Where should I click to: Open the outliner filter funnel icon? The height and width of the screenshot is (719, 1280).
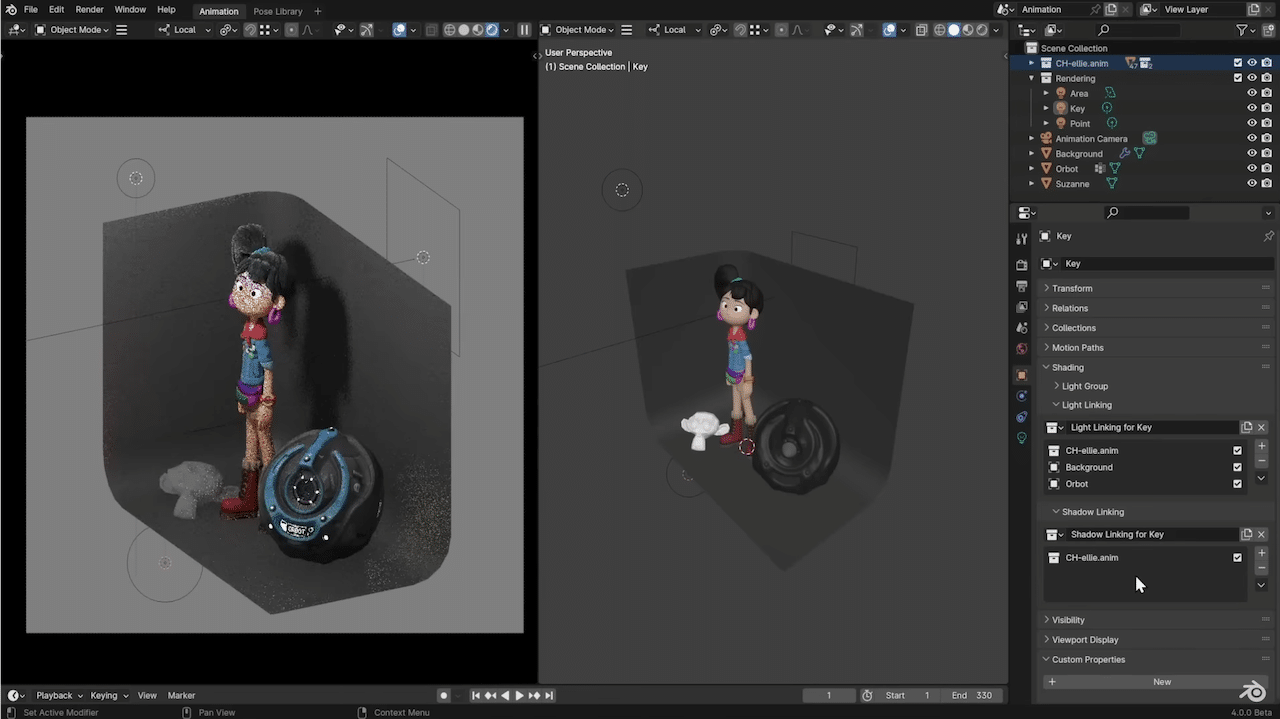coord(1241,30)
